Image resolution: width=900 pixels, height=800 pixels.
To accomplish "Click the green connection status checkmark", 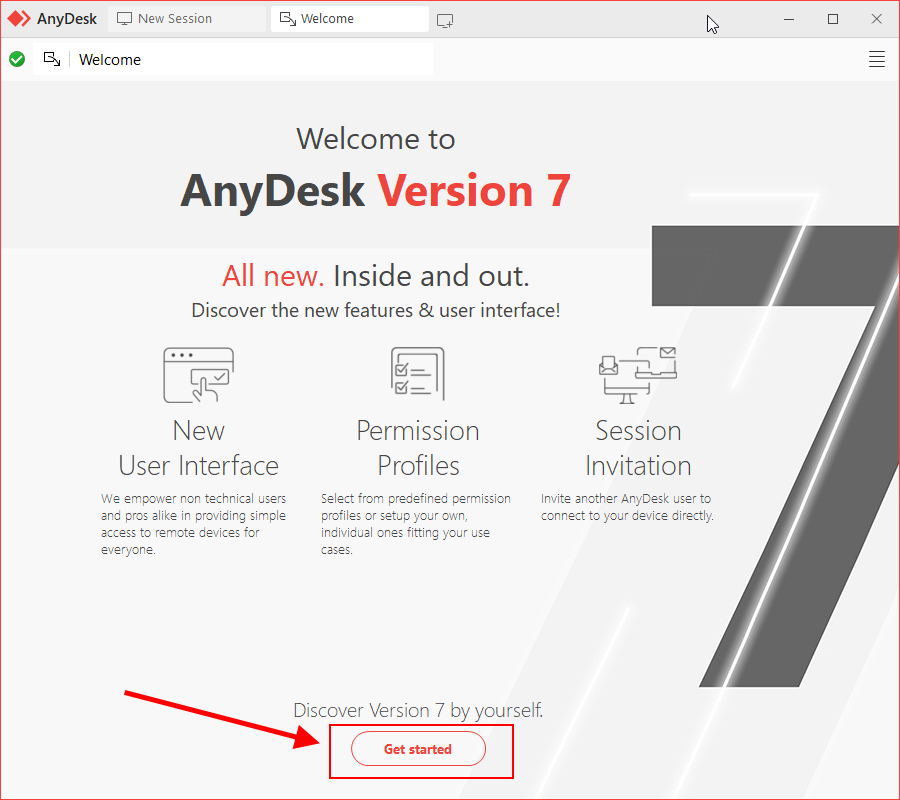I will (x=17, y=59).
